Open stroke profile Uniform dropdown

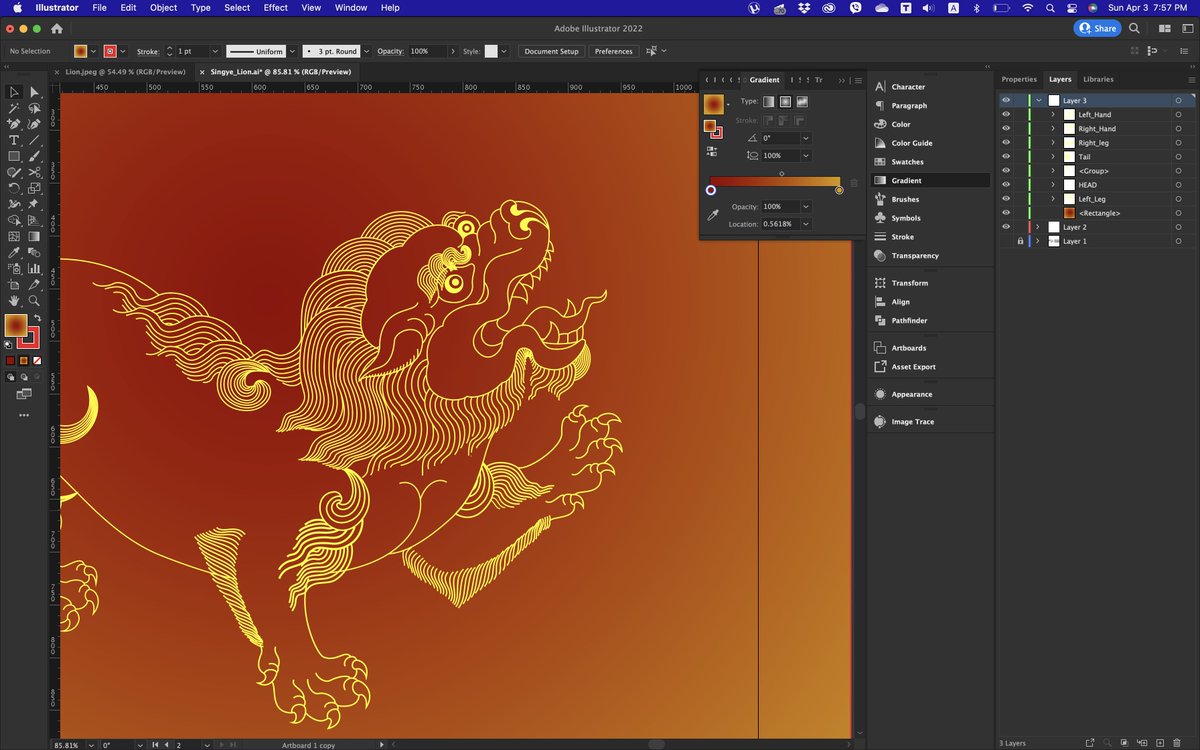(292, 51)
